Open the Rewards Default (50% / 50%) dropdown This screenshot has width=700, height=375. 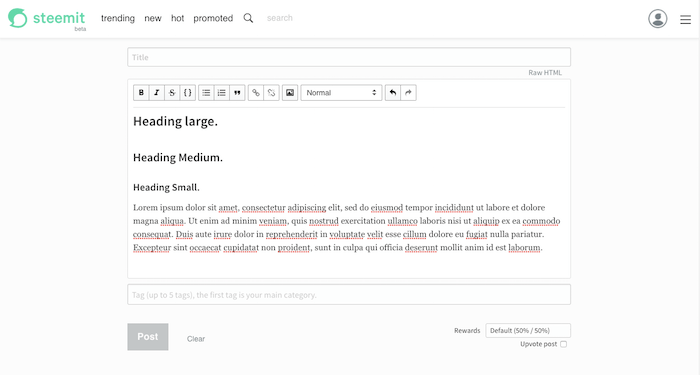coord(528,331)
